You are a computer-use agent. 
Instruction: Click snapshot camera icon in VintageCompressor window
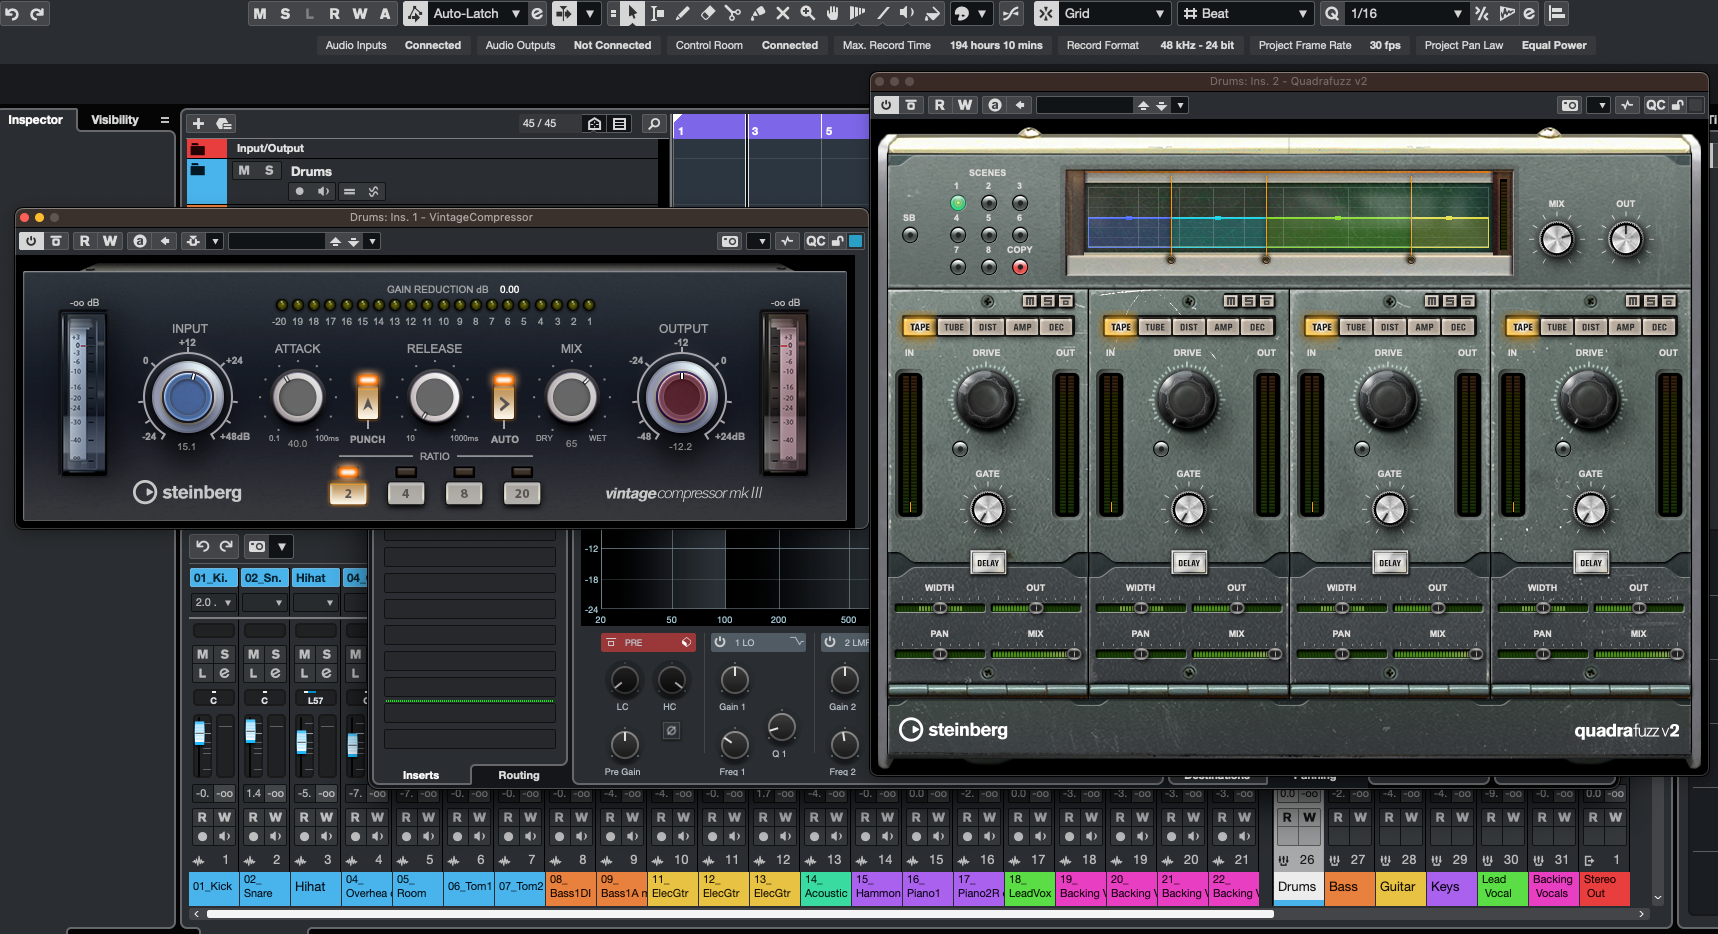coord(730,241)
